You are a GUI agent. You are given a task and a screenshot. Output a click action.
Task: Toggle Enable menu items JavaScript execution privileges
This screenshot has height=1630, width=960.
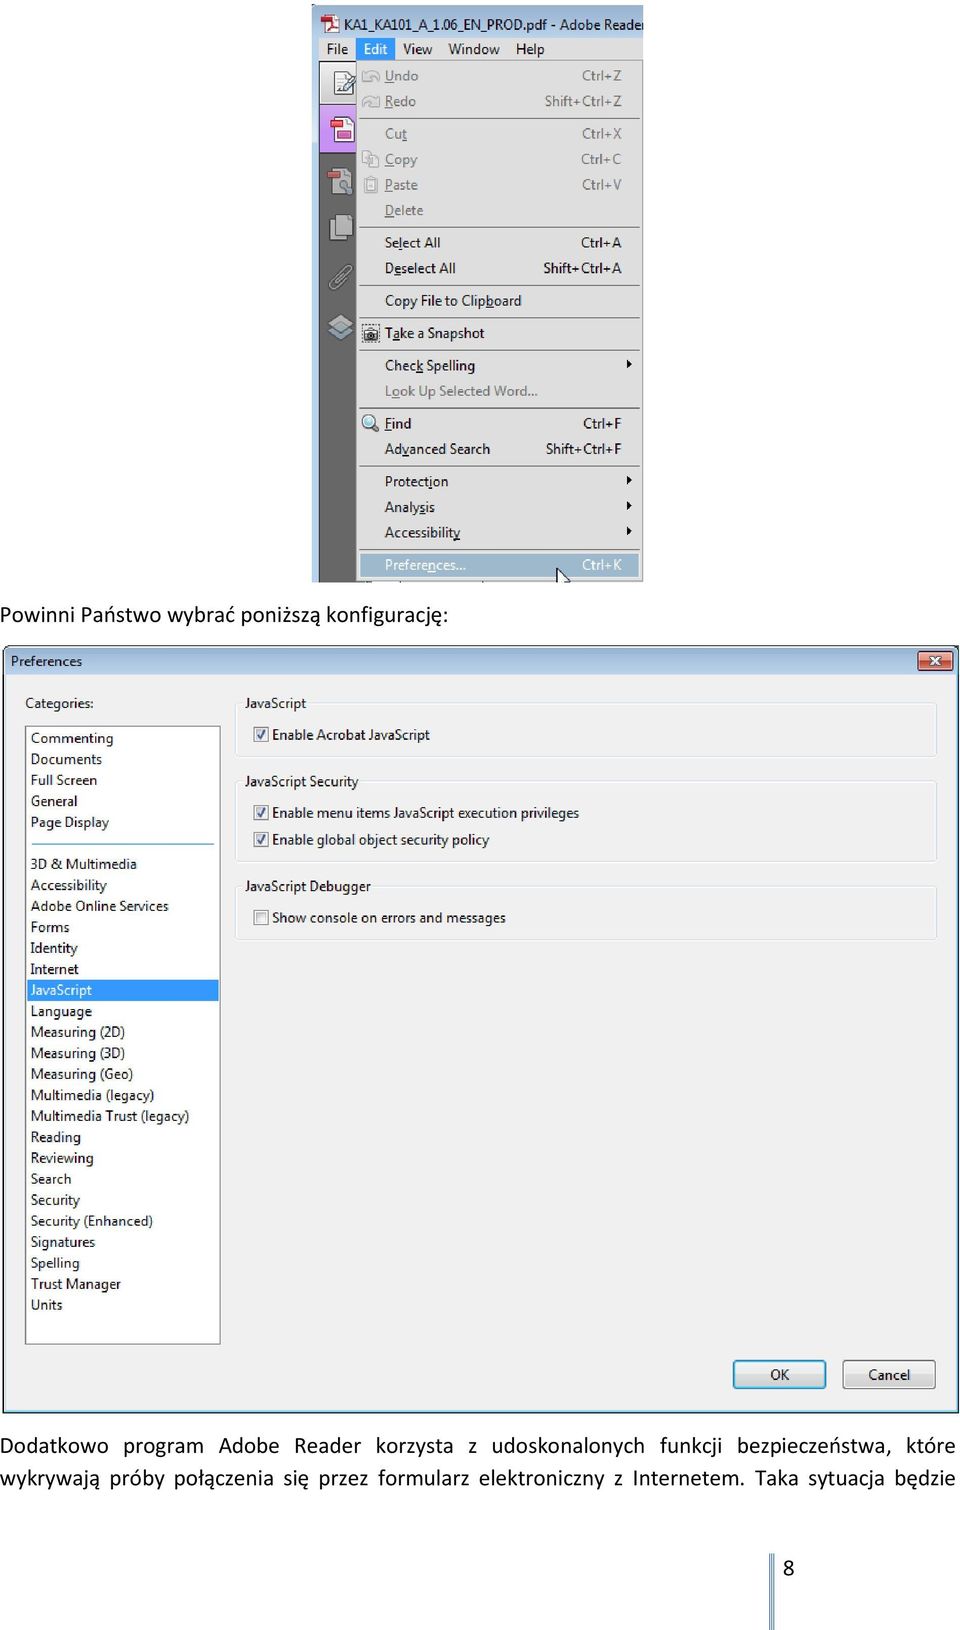[x=261, y=813]
